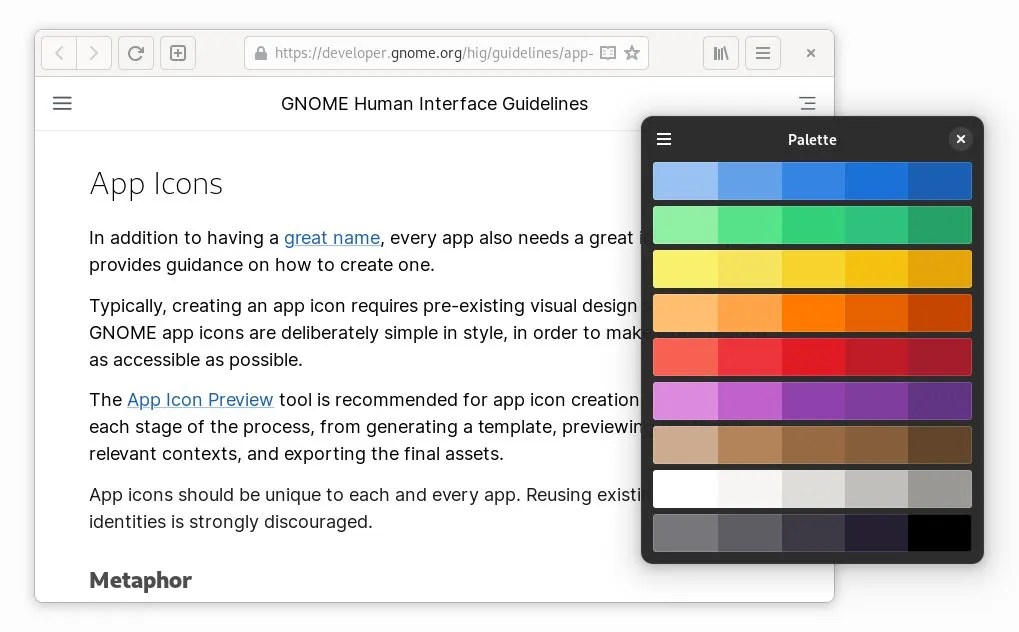
Task: Select the lightest green swatch in Palette
Action: tap(684, 225)
